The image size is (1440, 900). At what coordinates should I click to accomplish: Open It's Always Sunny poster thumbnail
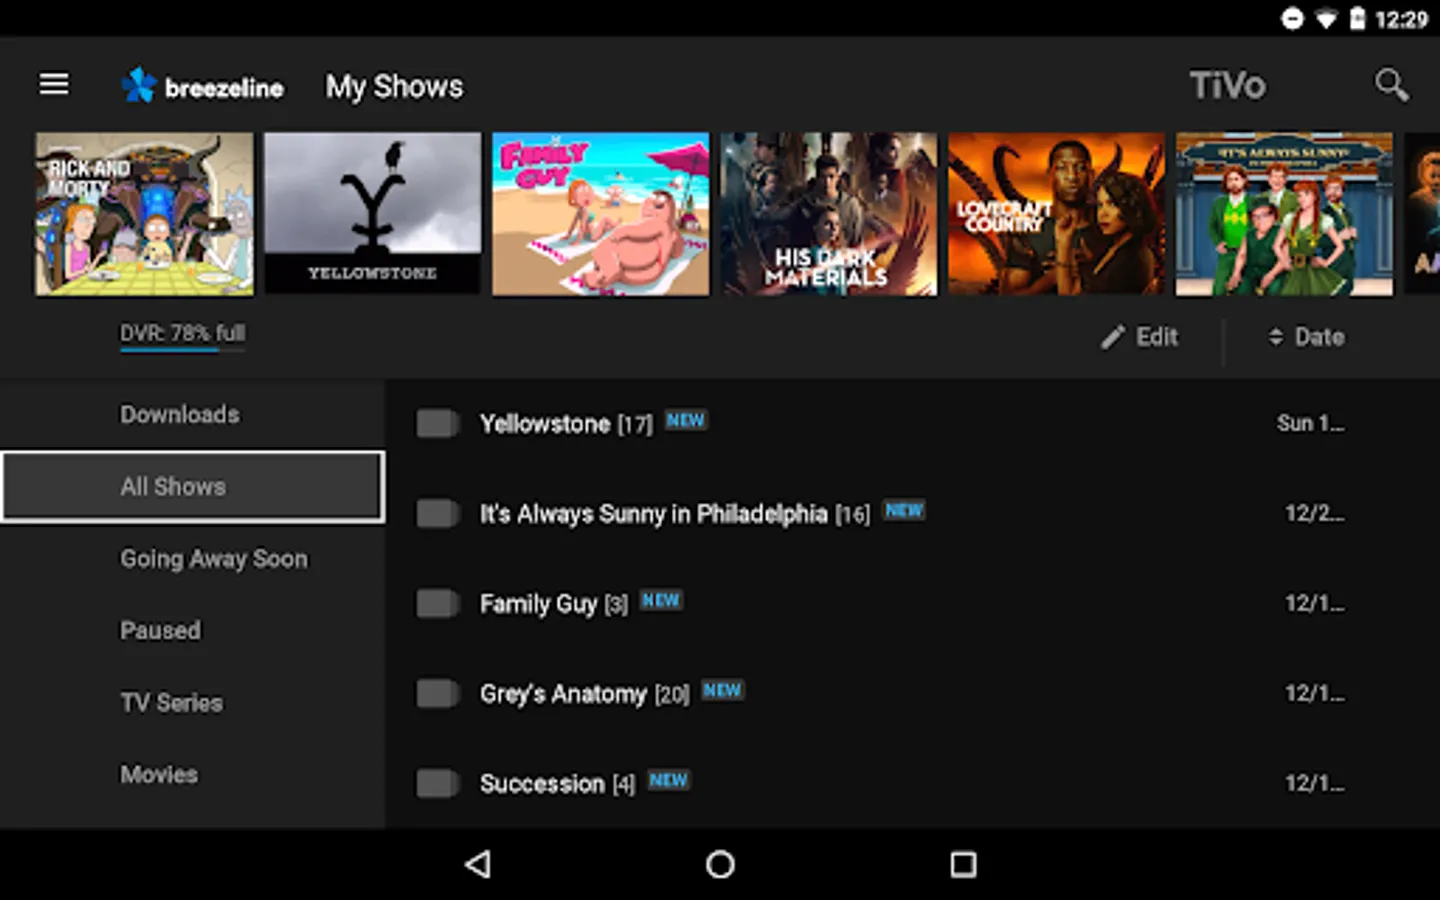pyautogui.click(x=1284, y=214)
